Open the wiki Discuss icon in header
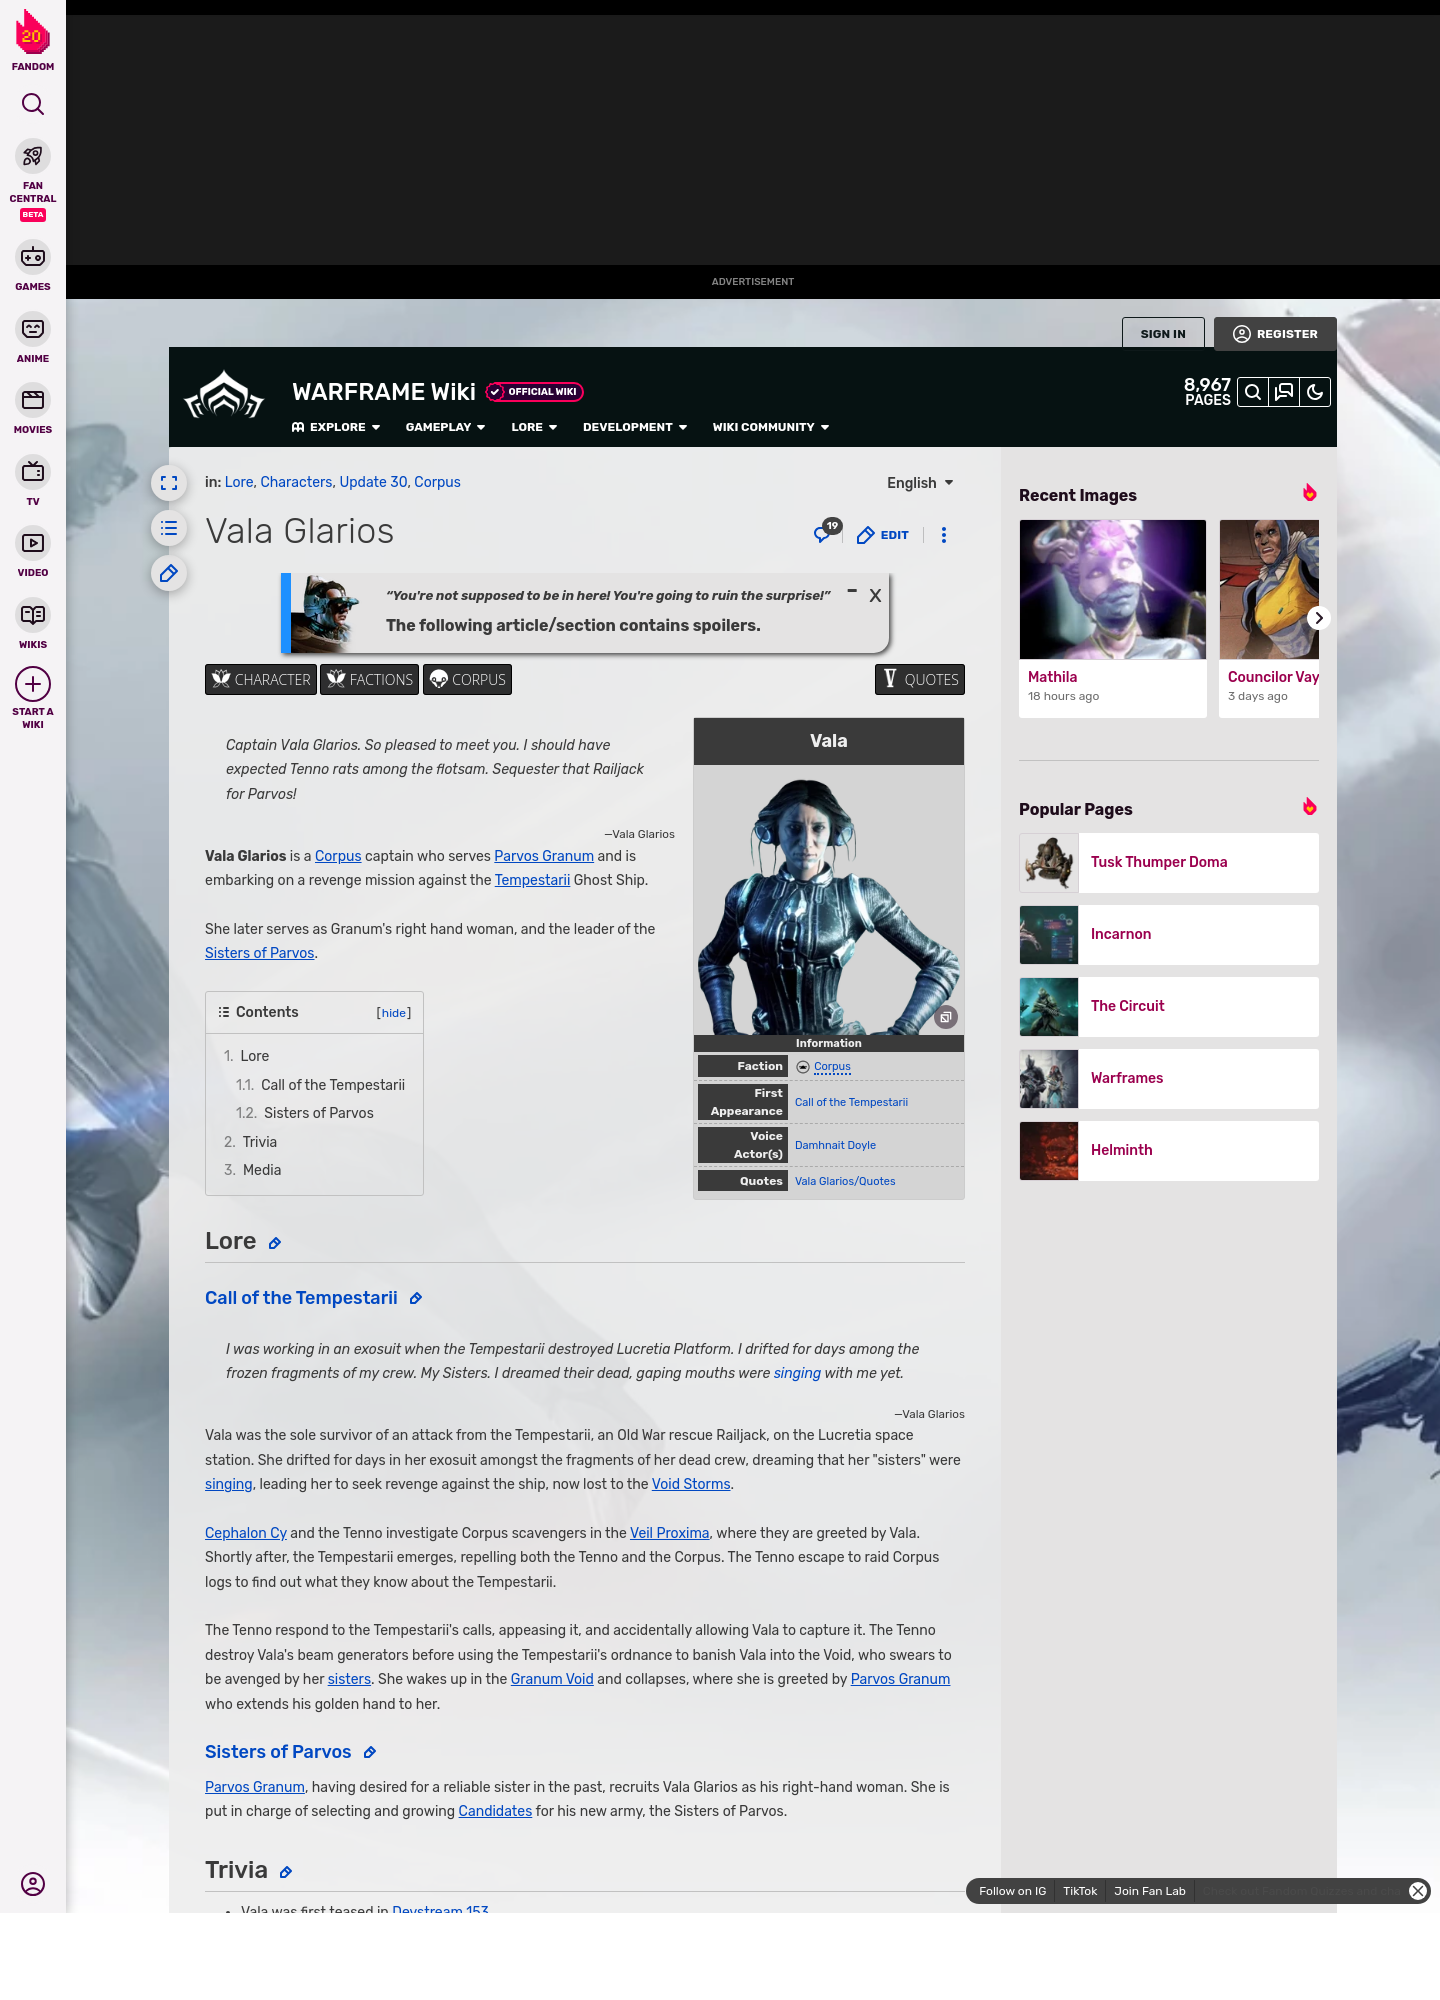 tap(1284, 392)
